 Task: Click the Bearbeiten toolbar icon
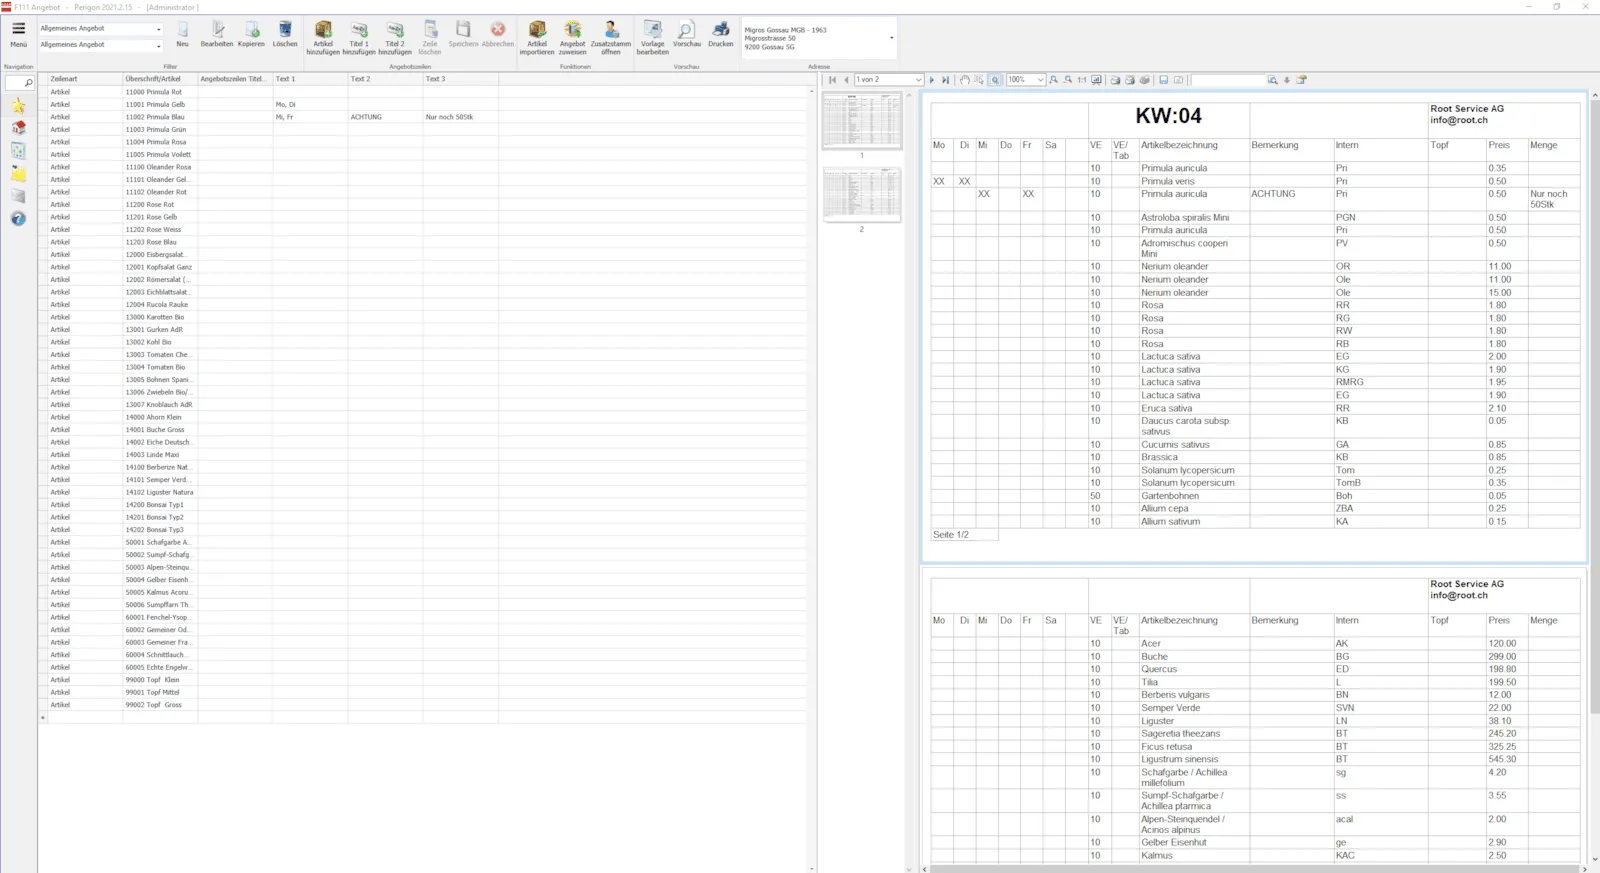217,34
